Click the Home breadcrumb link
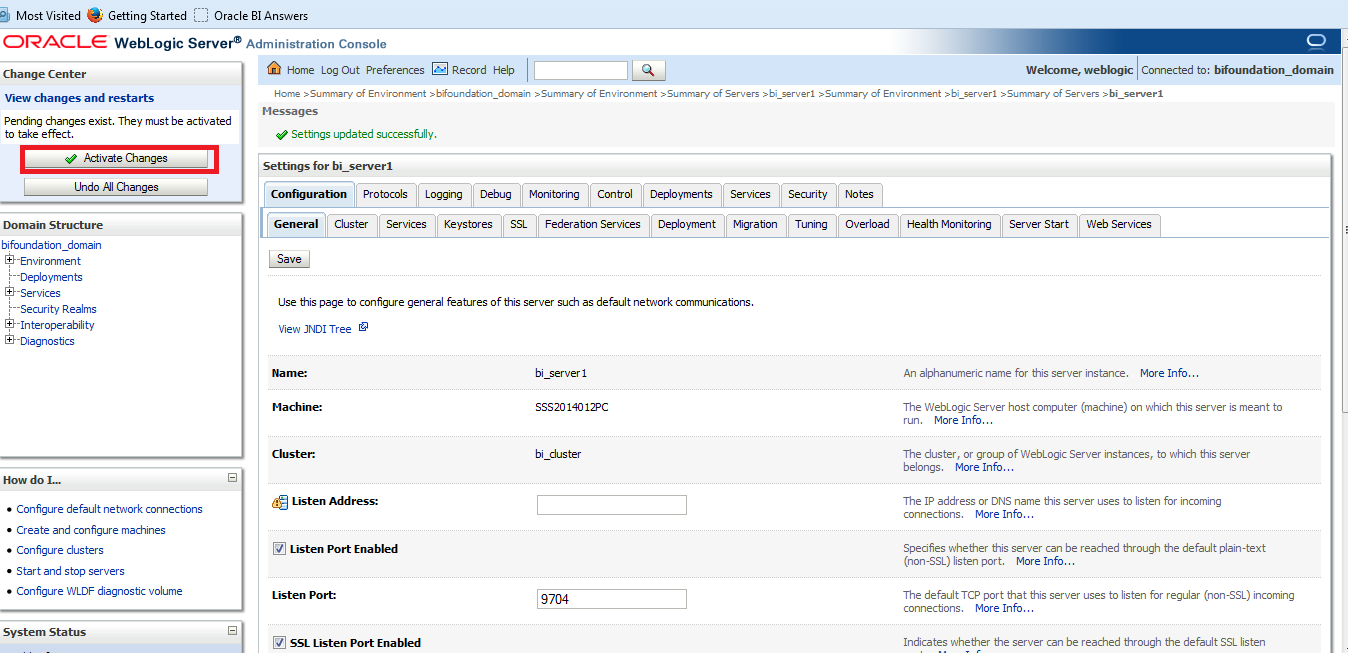This screenshot has height=653, width=1348. pos(287,93)
